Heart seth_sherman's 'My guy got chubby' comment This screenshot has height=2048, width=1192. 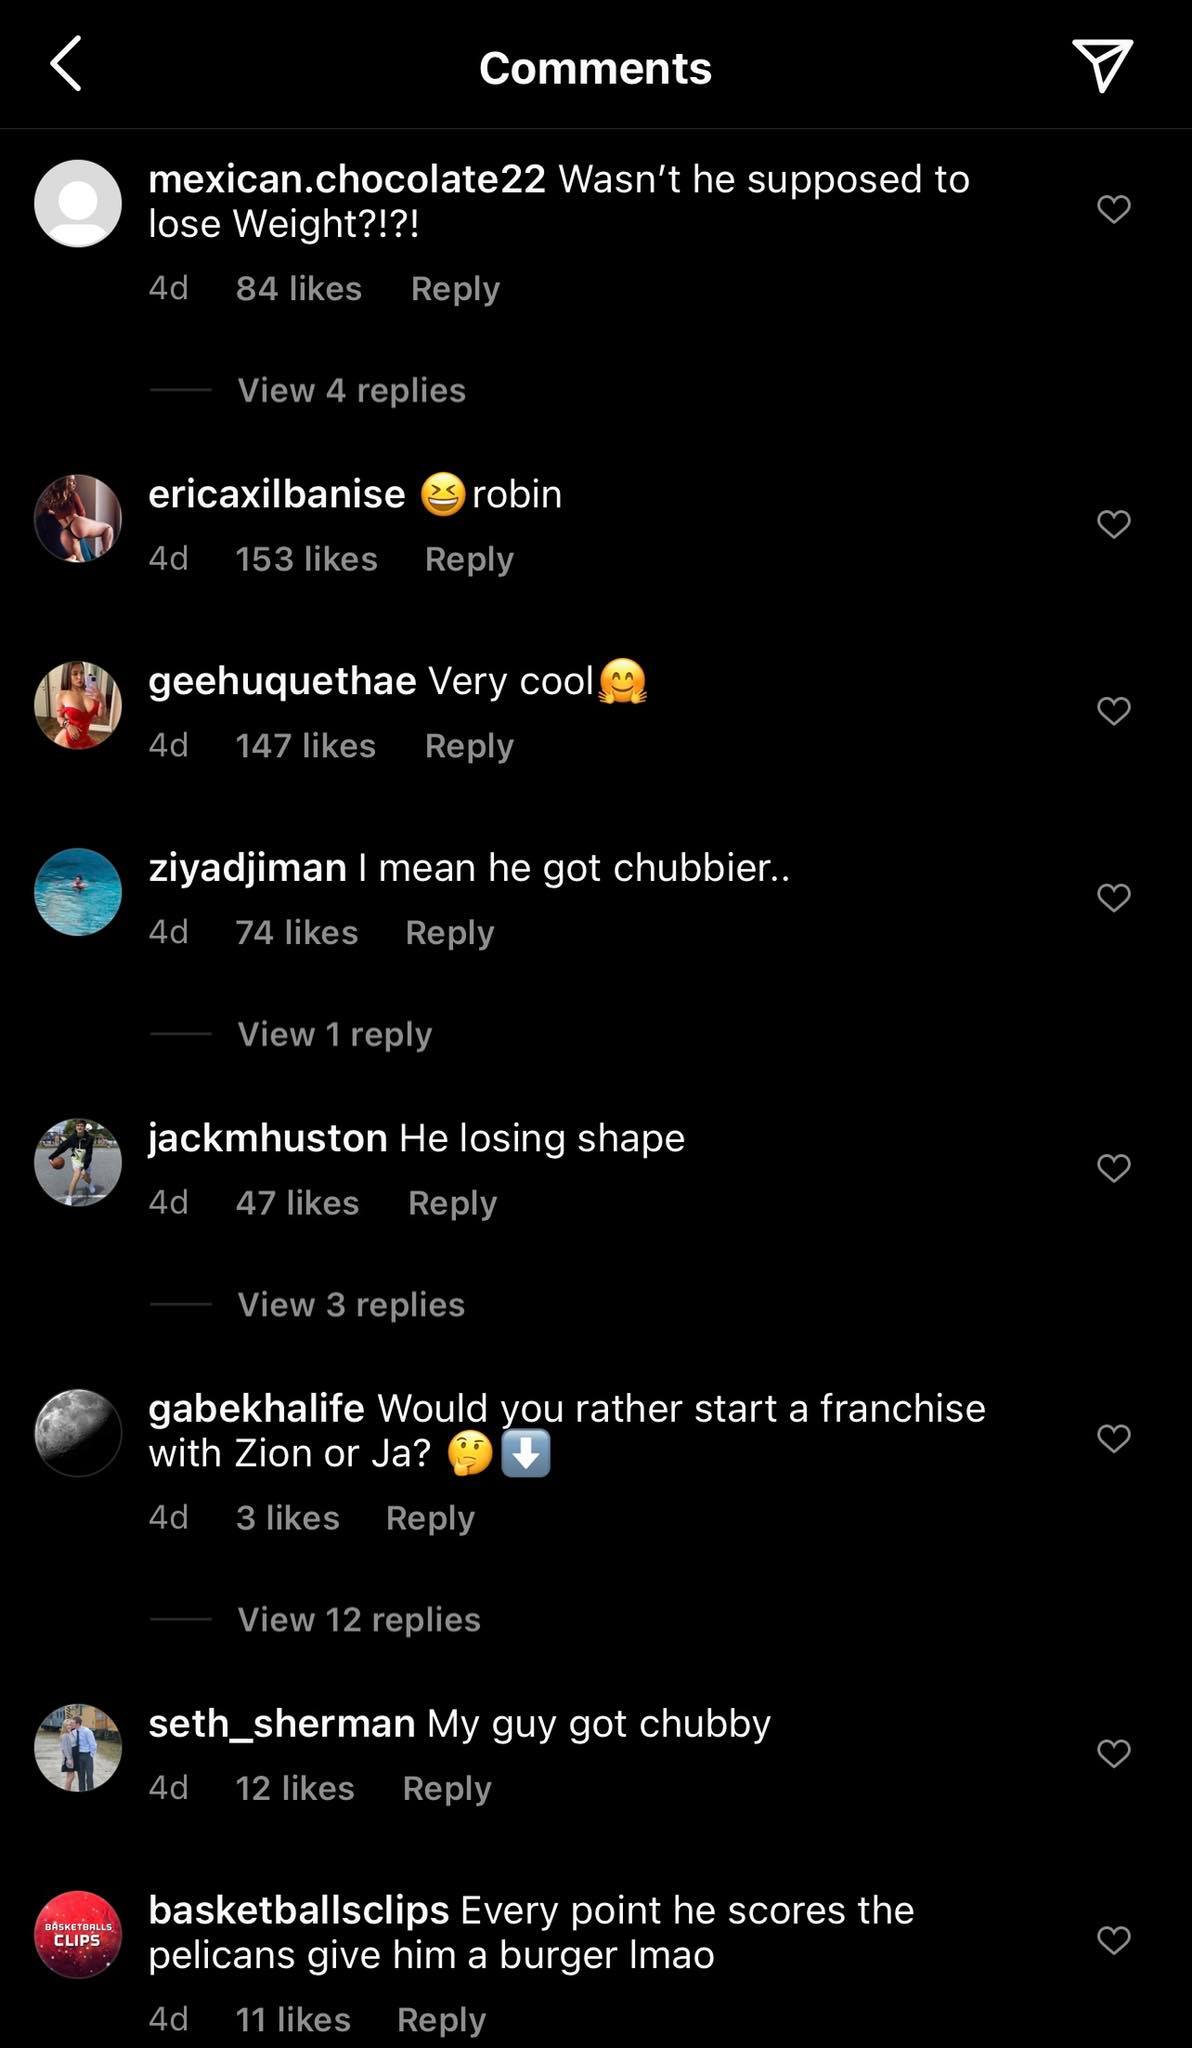(1113, 1753)
